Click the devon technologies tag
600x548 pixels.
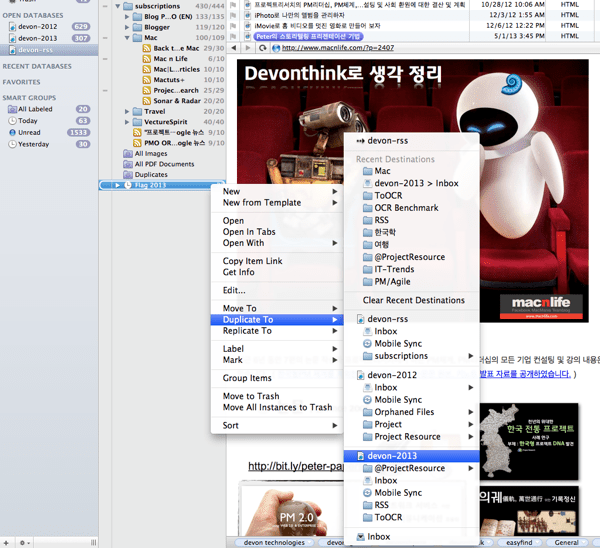(274, 543)
